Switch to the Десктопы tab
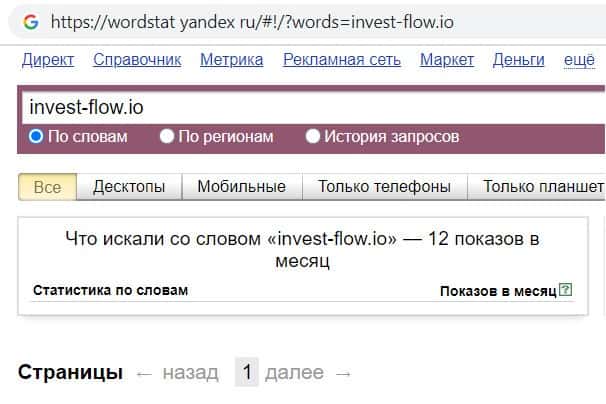606x404 pixels. point(129,187)
